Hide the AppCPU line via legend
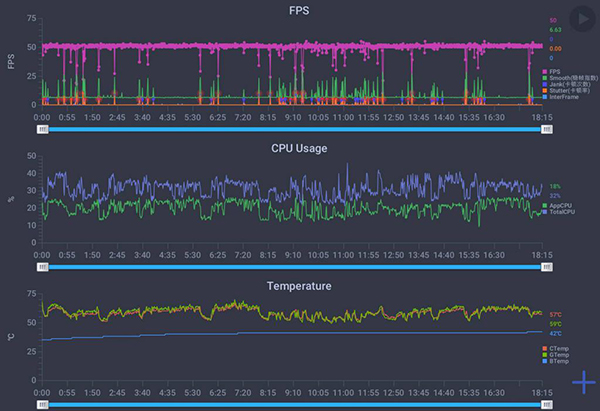Screen dimensions: 600x411 [559, 205]
